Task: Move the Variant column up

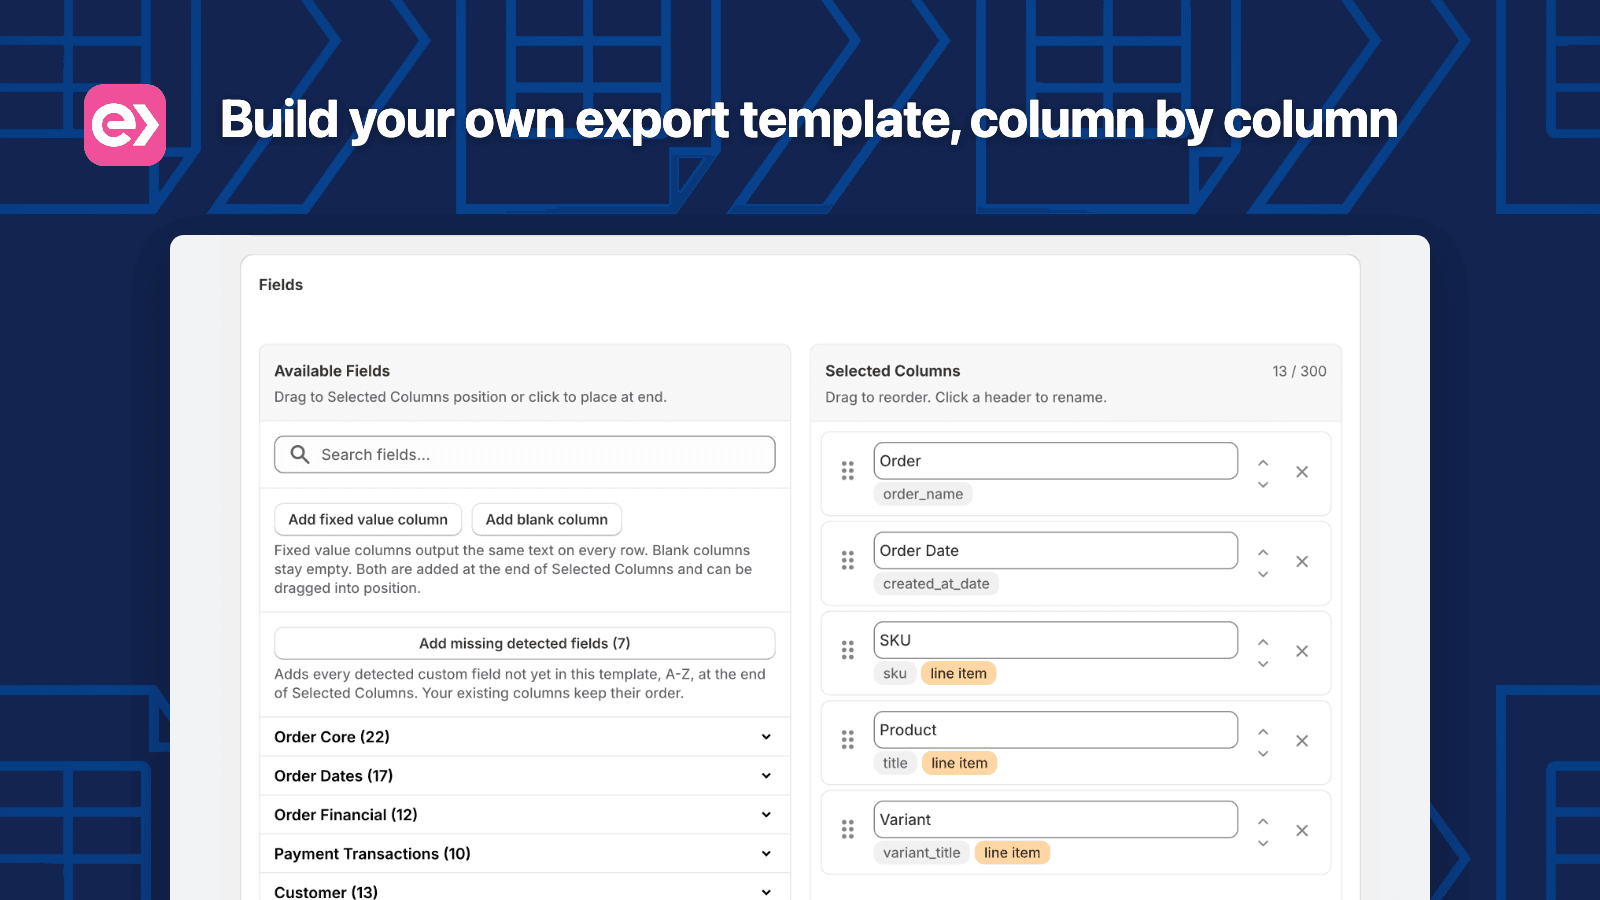Action: pos(1263,821)
